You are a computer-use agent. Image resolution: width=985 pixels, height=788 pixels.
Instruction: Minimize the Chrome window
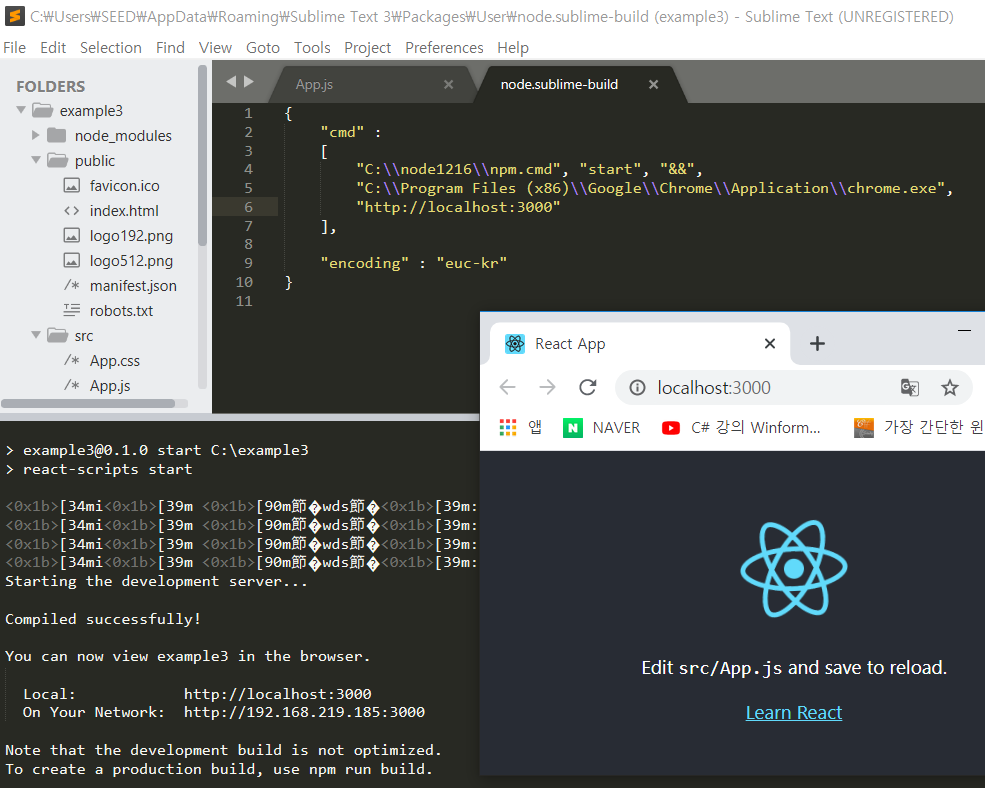click(x=964, y=331)
